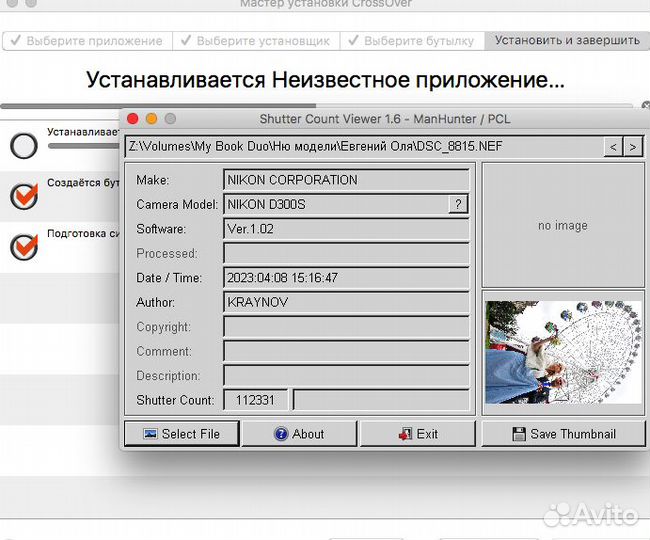The image size is (650, 540).
Task: Click the orange checkmark for bottle creation step
Action: tap(23, 196)
